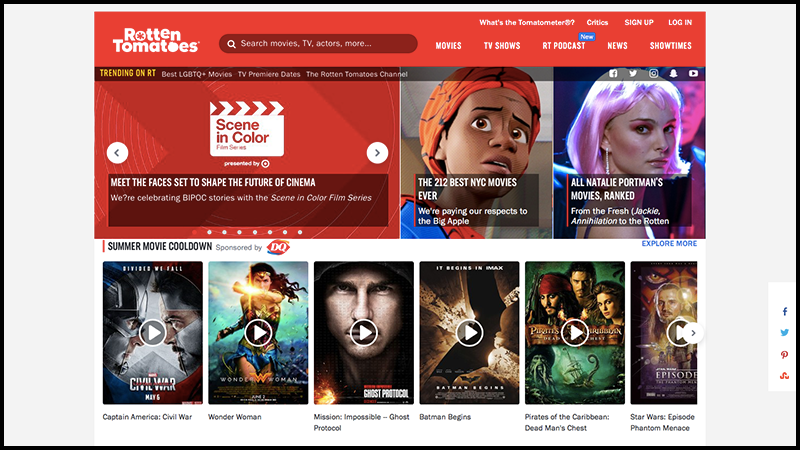Open the YouTube icon in trending bar
Screen dimensions: 800x450
[x=693, y=73]
